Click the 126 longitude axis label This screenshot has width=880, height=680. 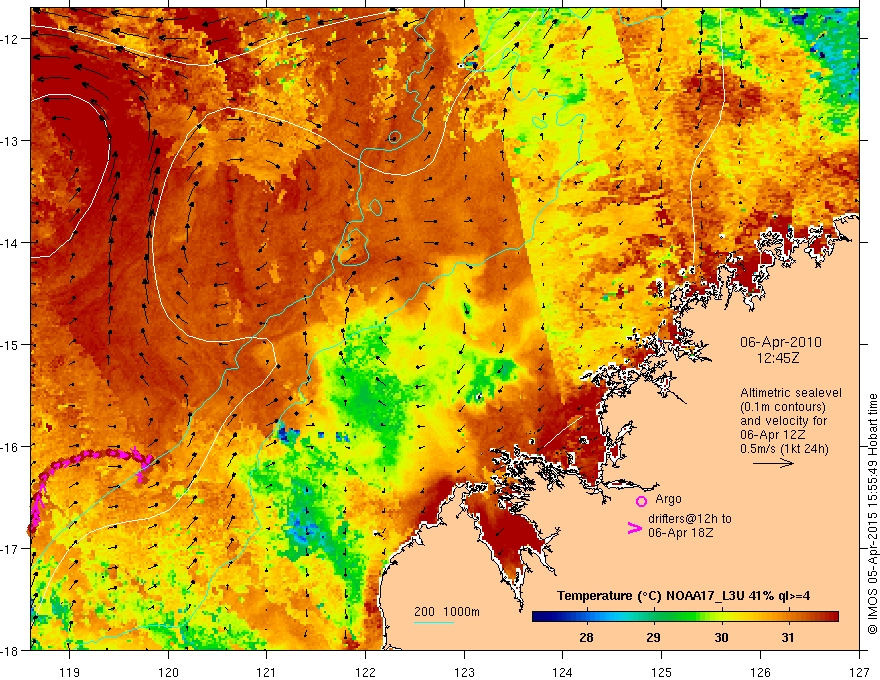[760, 672]
